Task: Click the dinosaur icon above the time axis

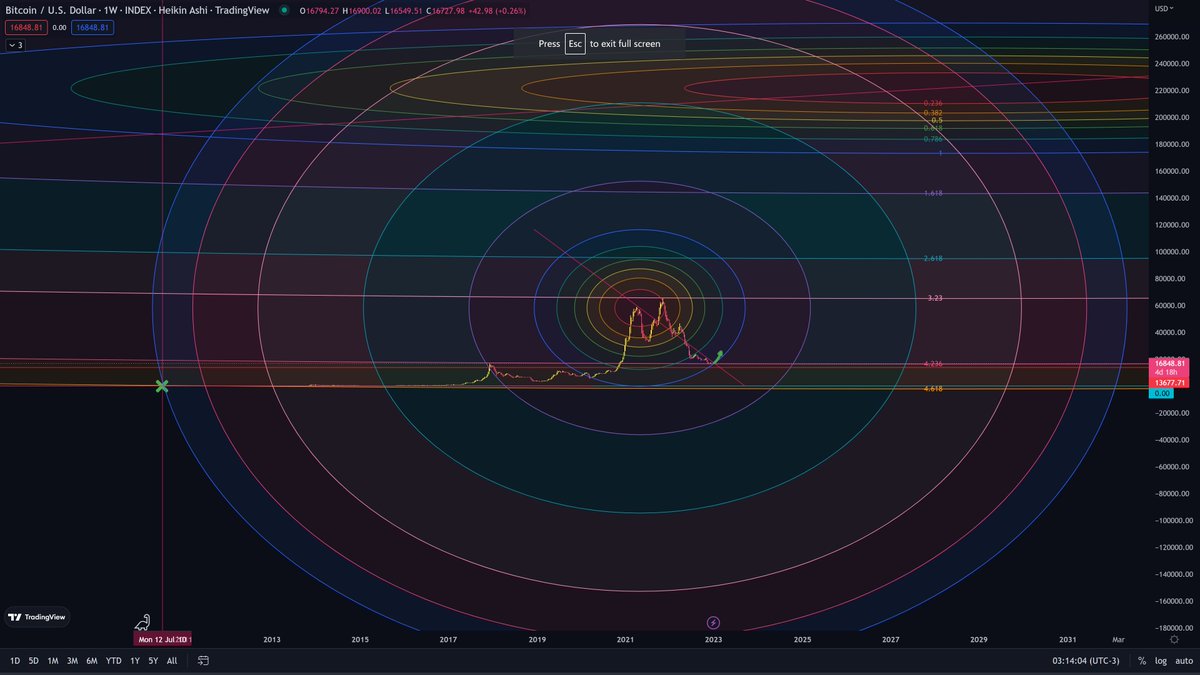Action: tap(143, 622)
